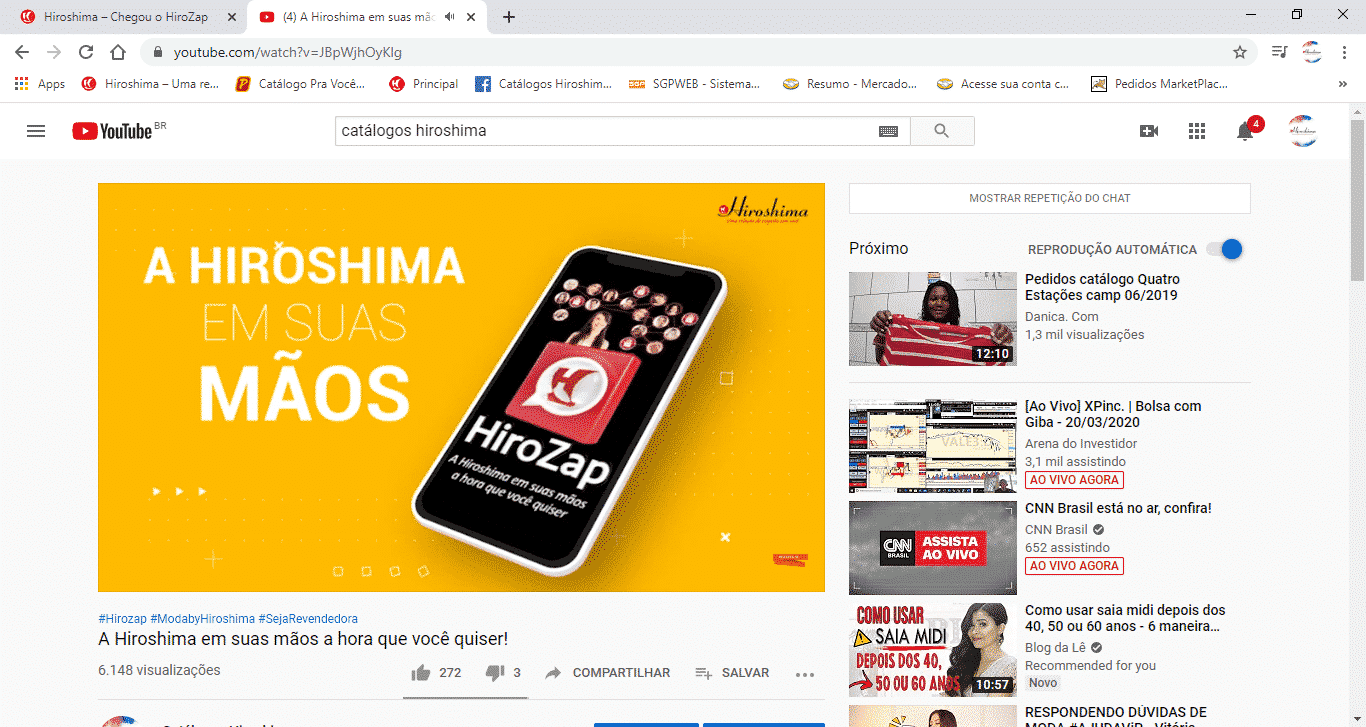
Task: Open the CNN Brasil live thumbnail
Action: (933, 548)
